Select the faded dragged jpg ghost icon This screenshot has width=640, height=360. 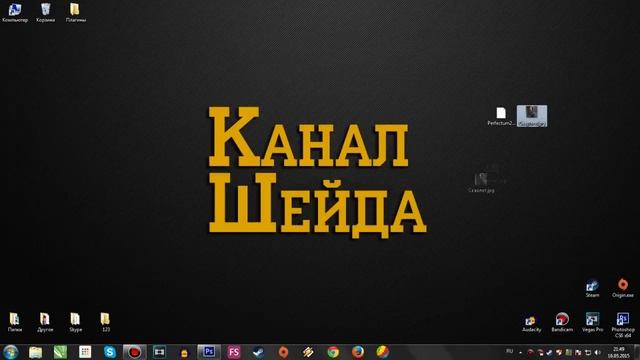(482, 182)
